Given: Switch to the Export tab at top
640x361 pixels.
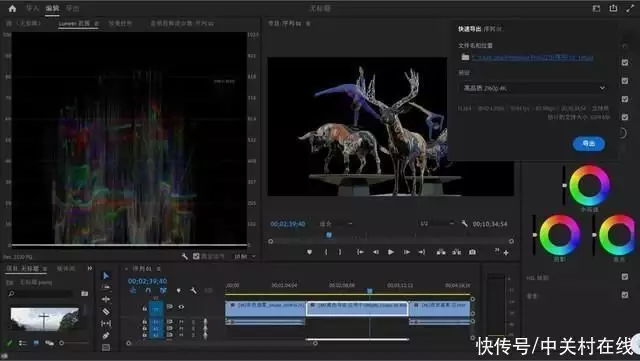Looking at the screenshot, I should click(73, 8).
